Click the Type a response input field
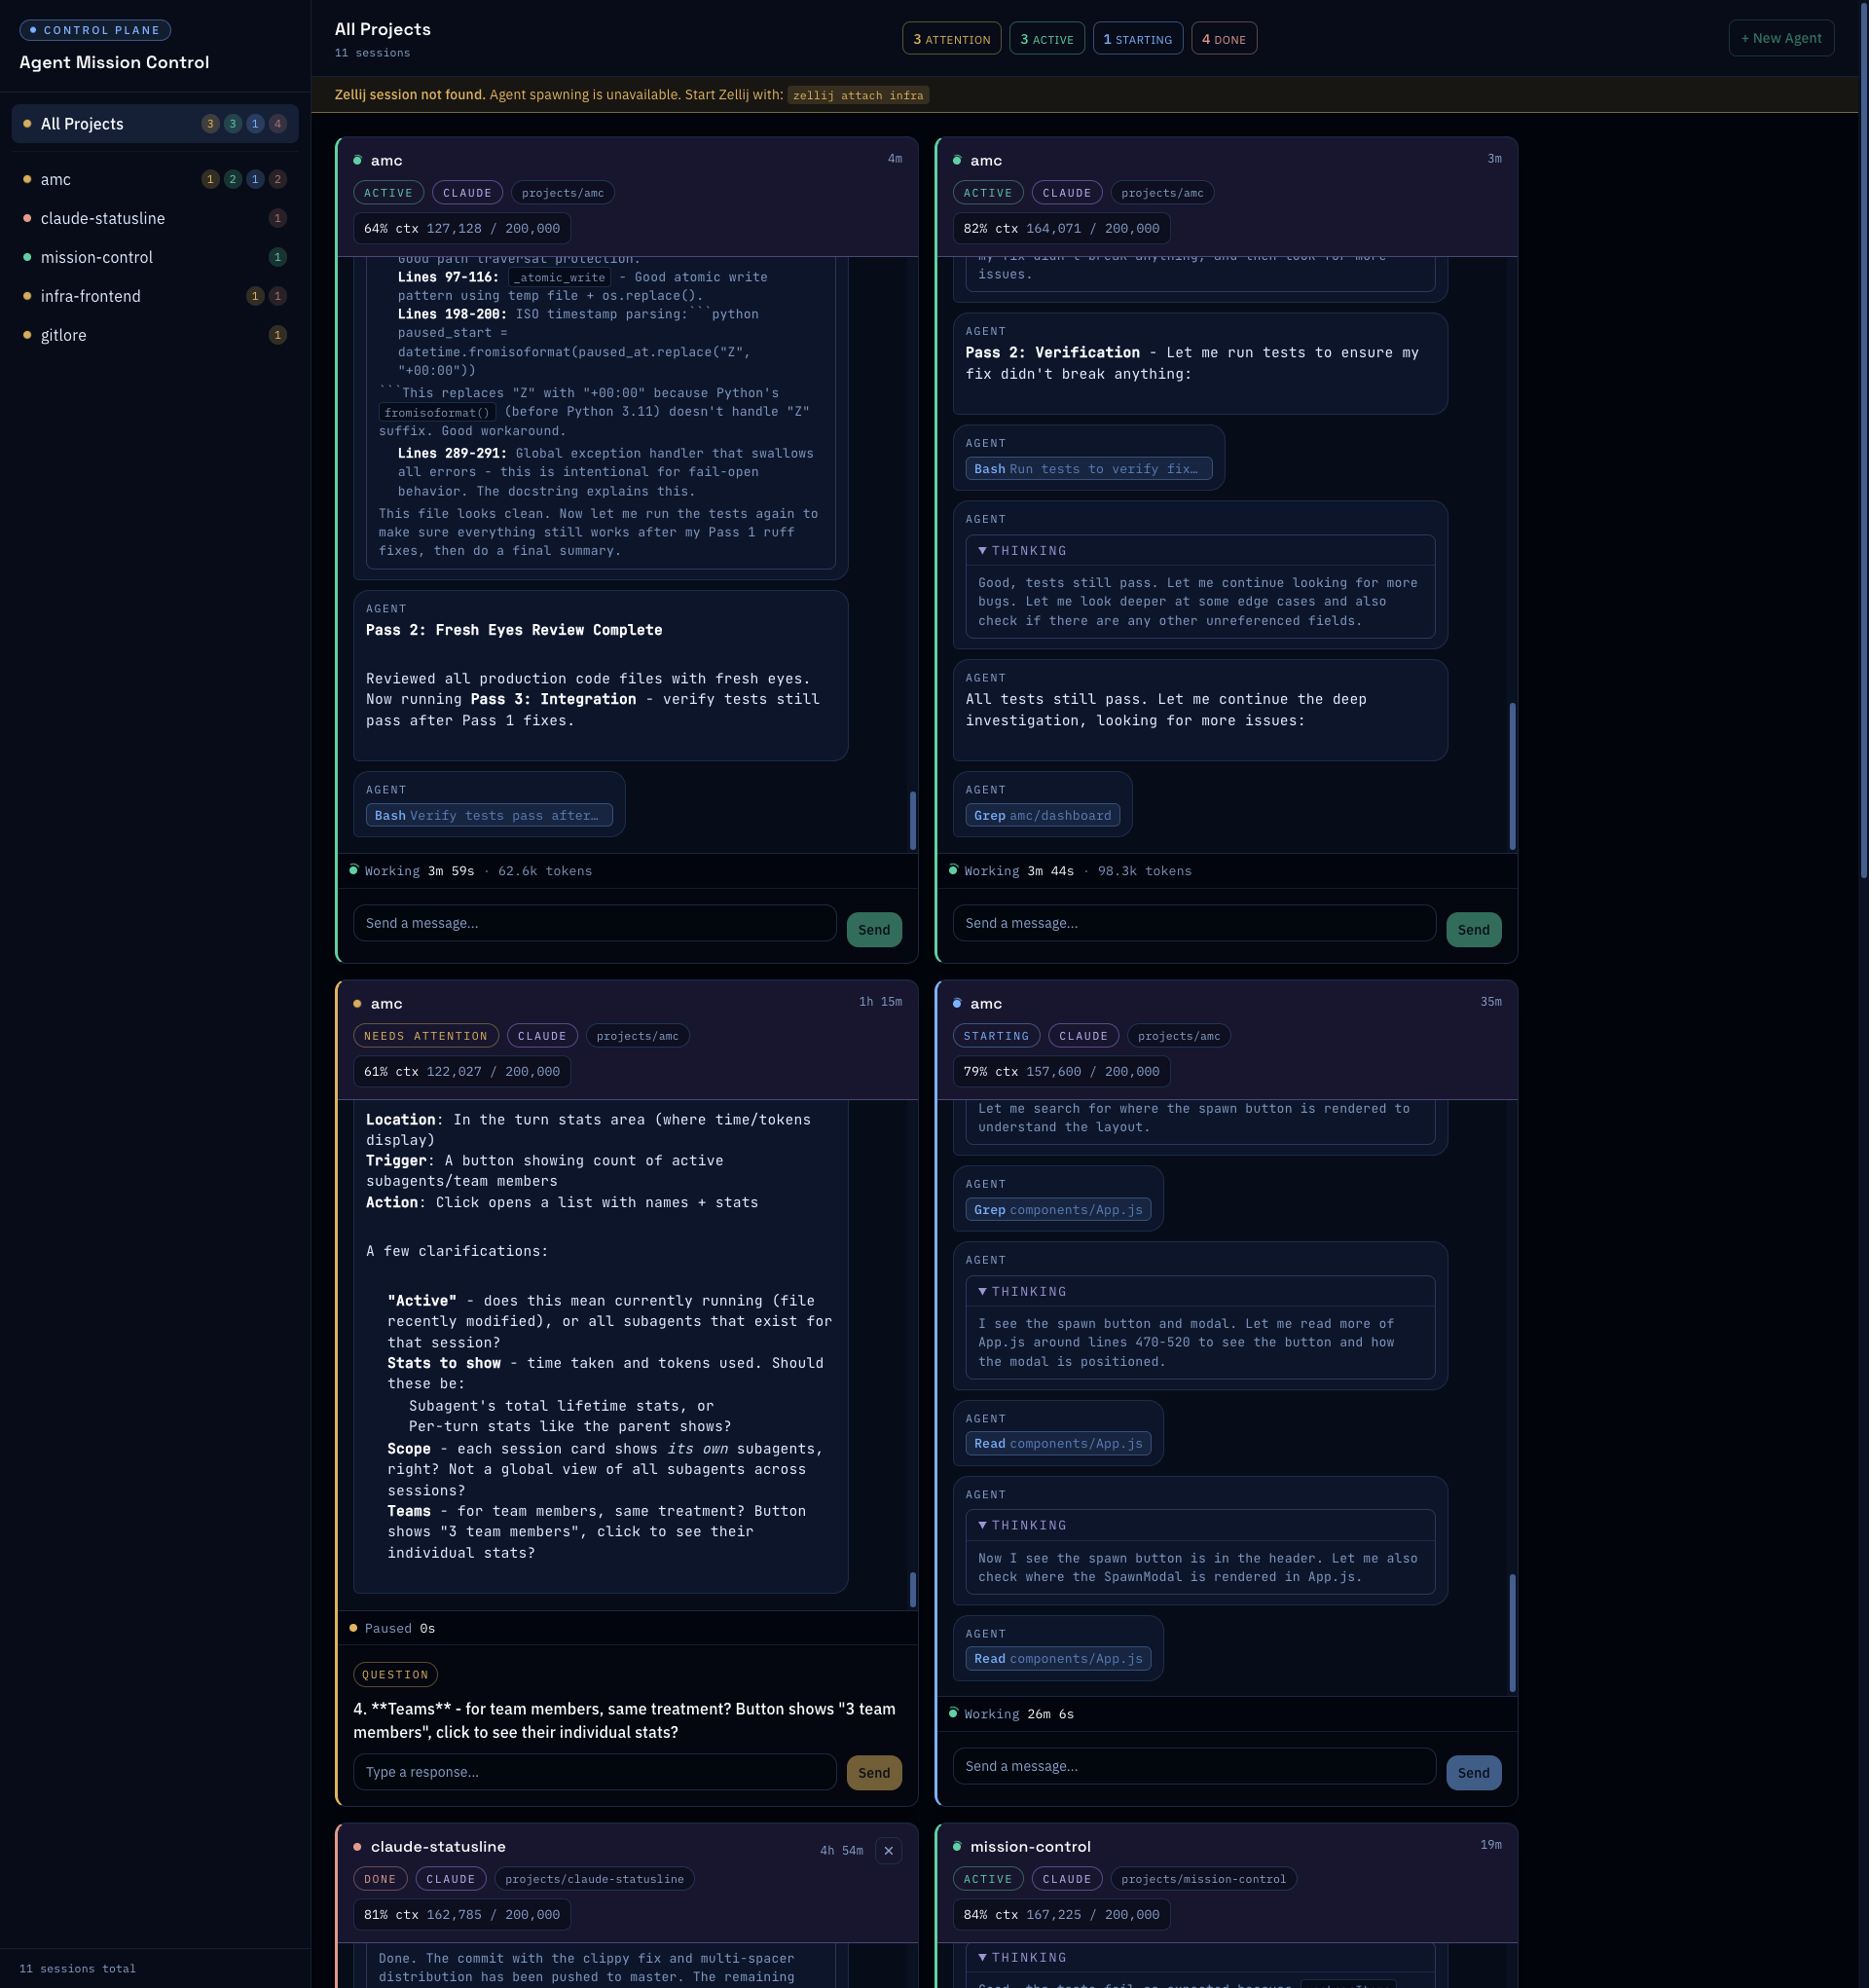This screenshot has height=1988, width=1869. (594, 1772)
